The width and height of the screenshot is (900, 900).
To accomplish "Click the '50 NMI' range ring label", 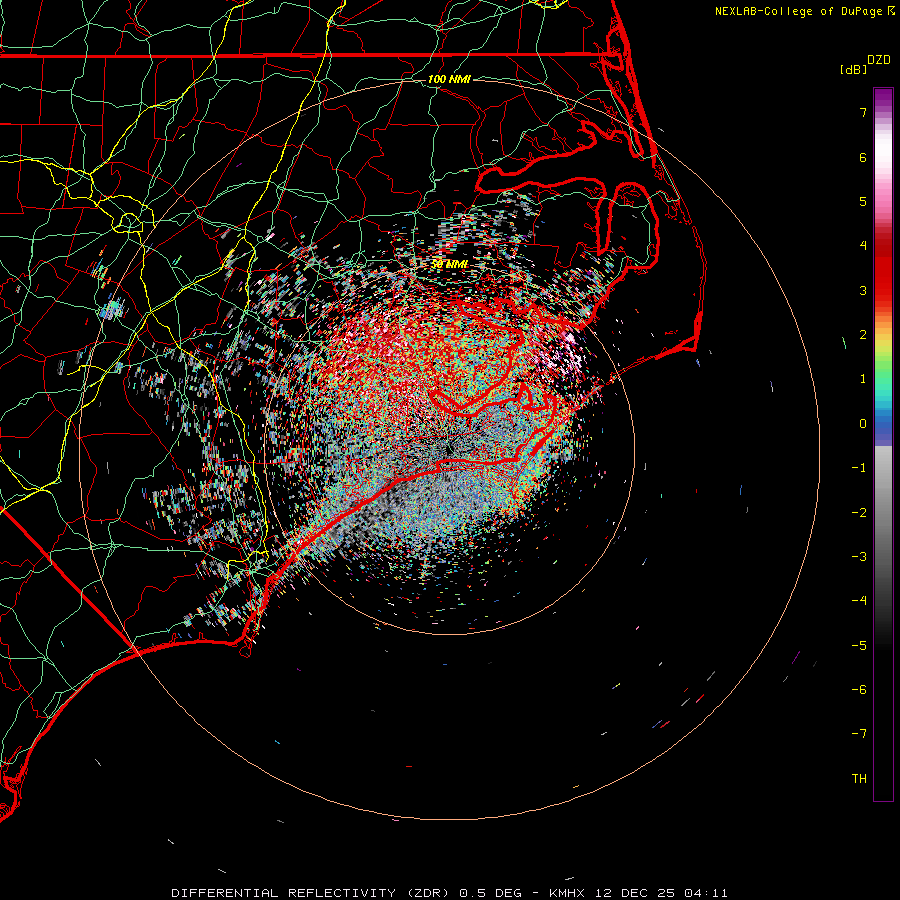I will [x=450, y=264].
